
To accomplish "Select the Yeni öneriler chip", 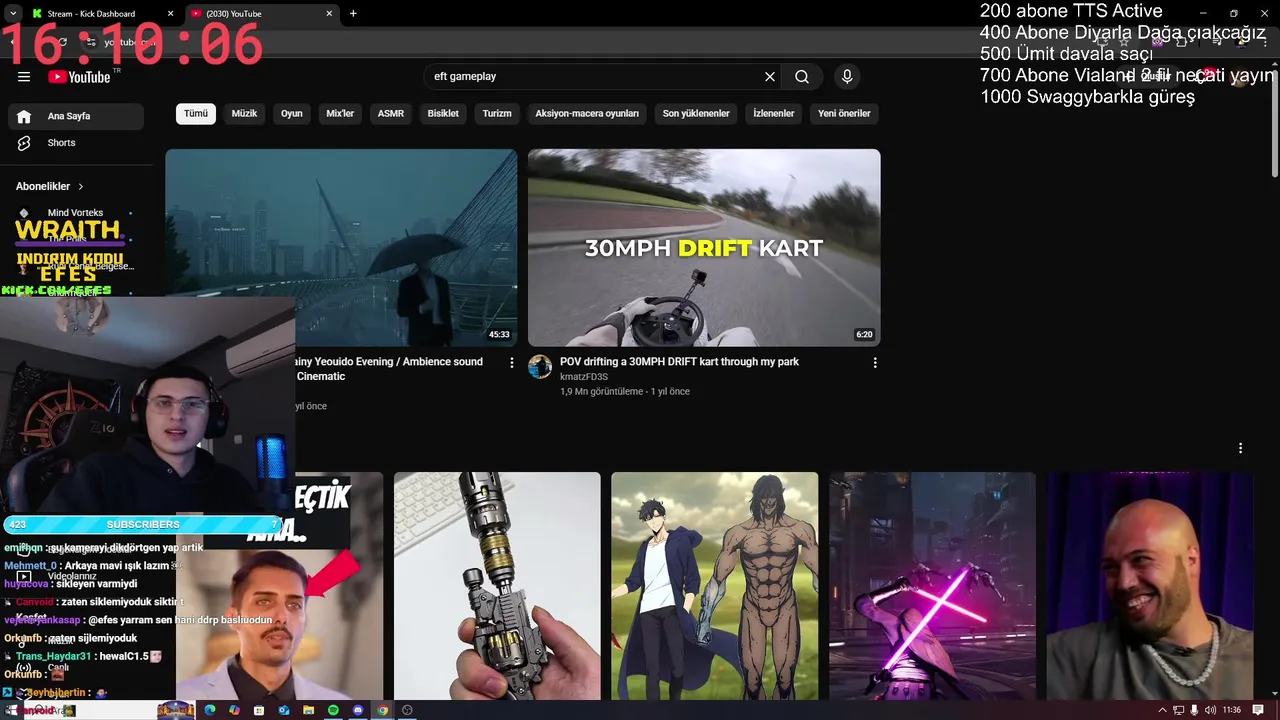I will [x=844, y=113].
